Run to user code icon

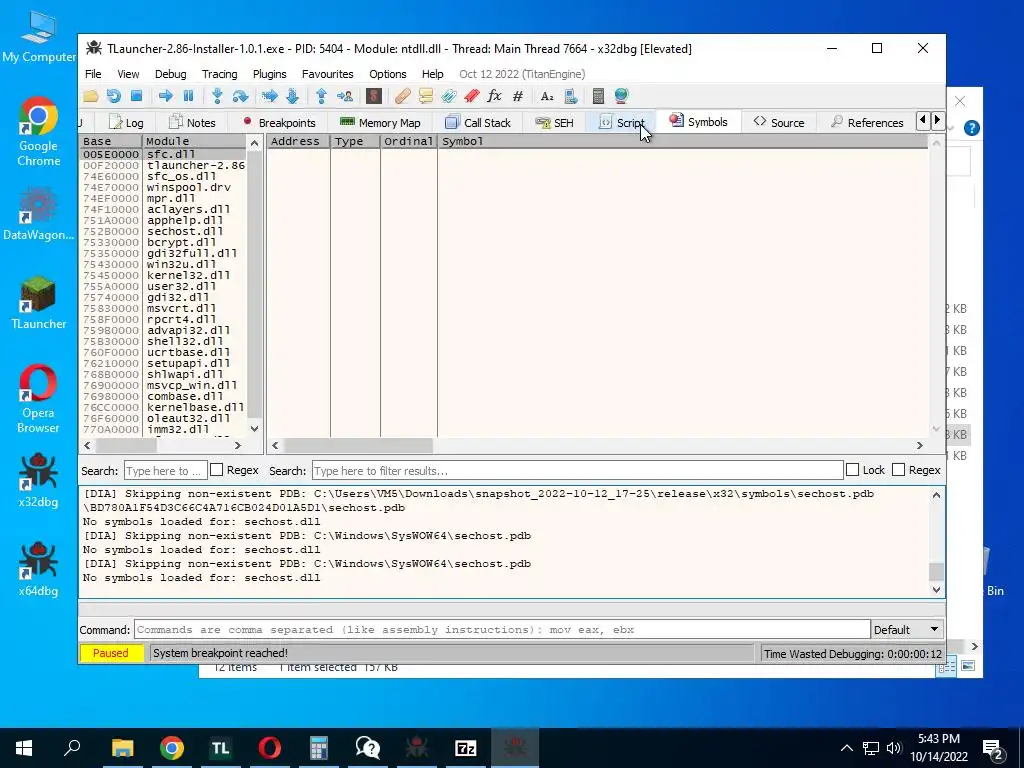(x=345, y=97)
